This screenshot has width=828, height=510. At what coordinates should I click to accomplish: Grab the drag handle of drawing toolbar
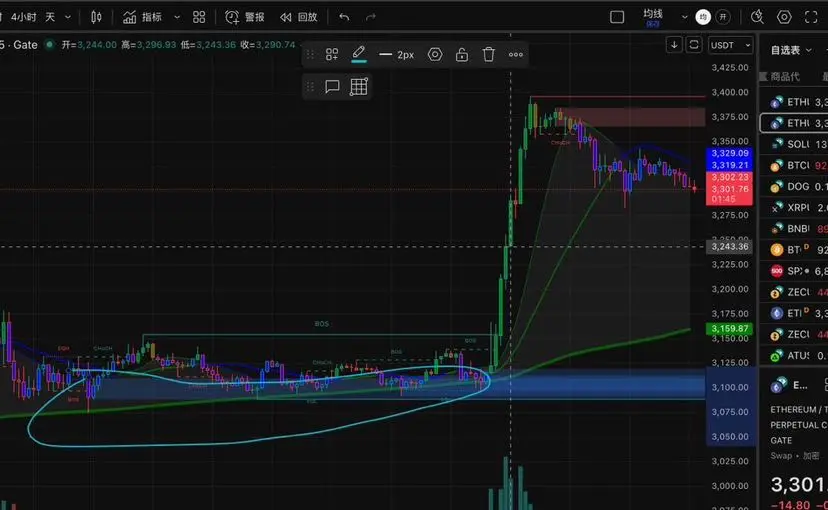[x=310, y=54]
